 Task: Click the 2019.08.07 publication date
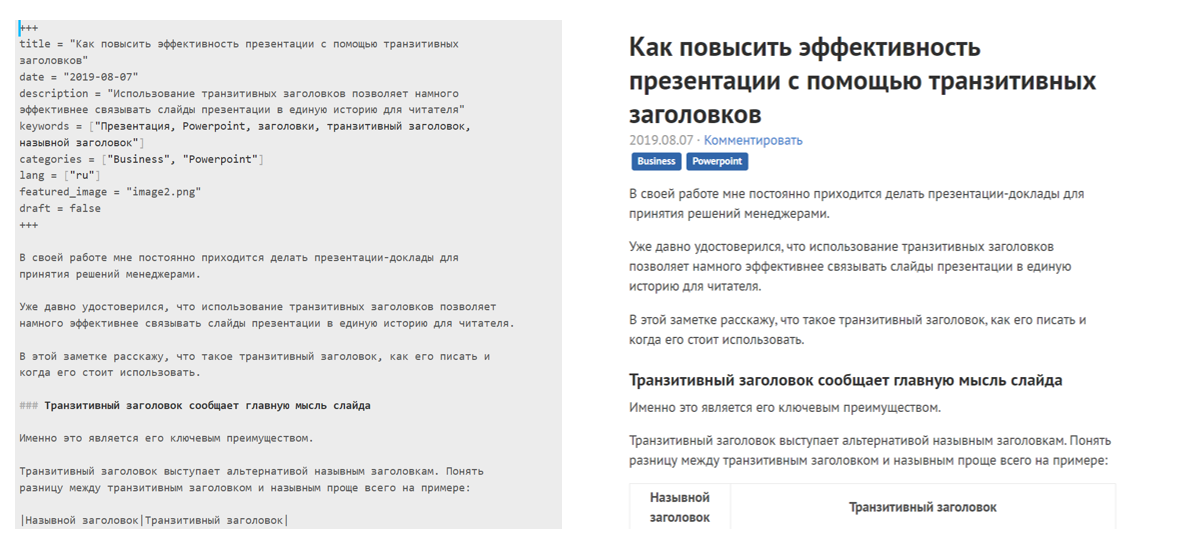[x=661, y=140]
